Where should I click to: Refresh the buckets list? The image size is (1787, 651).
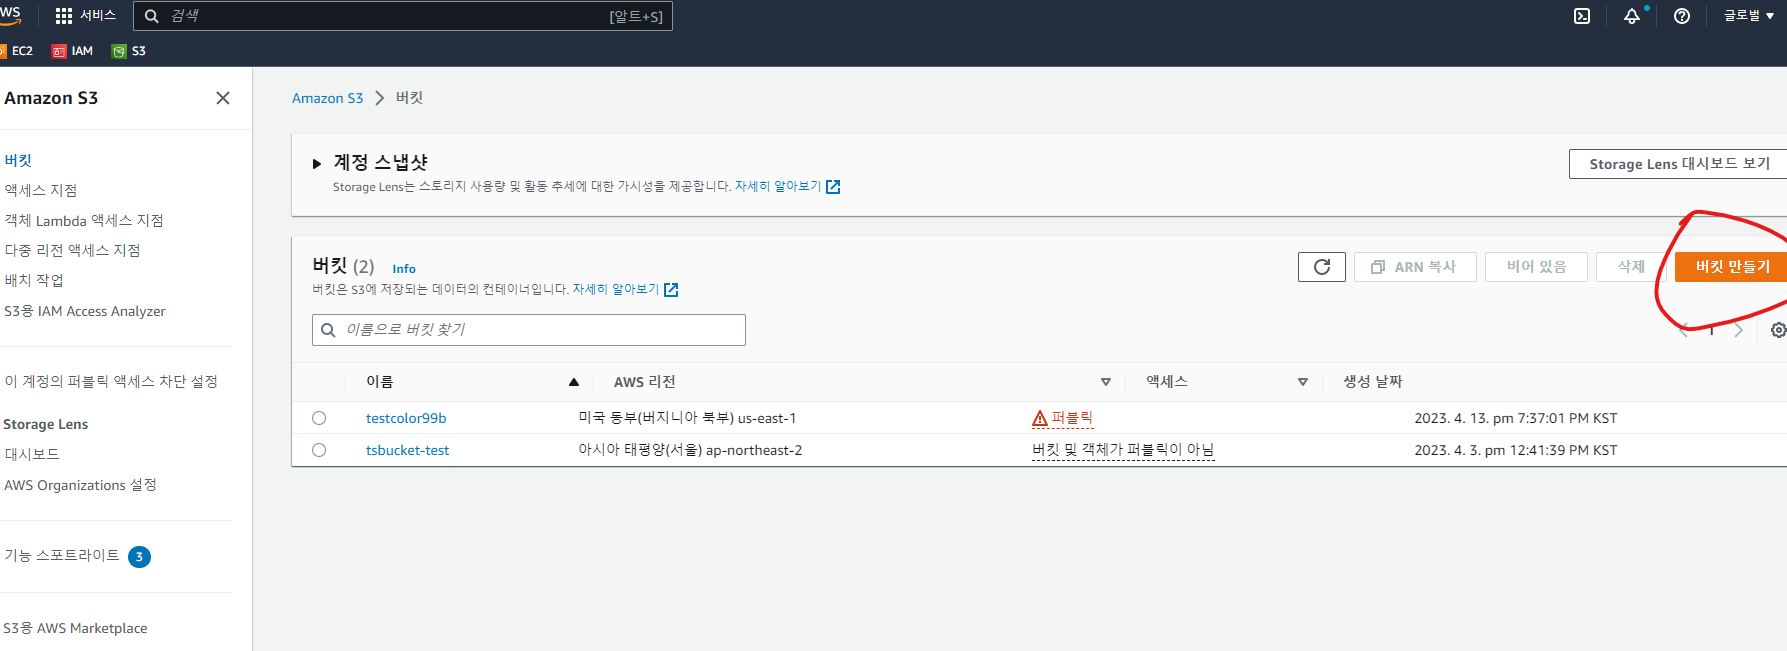click(1322, 267)
